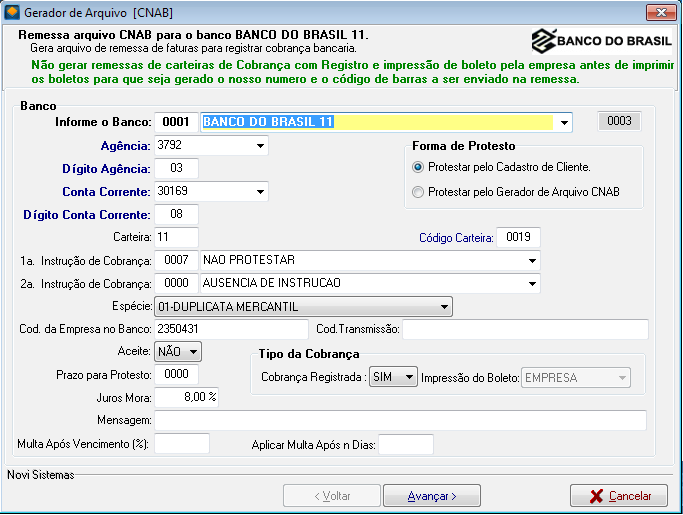Viewport: 683px width, 515px height.
Task: Click the AUSENCIA DE INSTRUCAO text
Action: [x=271, y=283]
